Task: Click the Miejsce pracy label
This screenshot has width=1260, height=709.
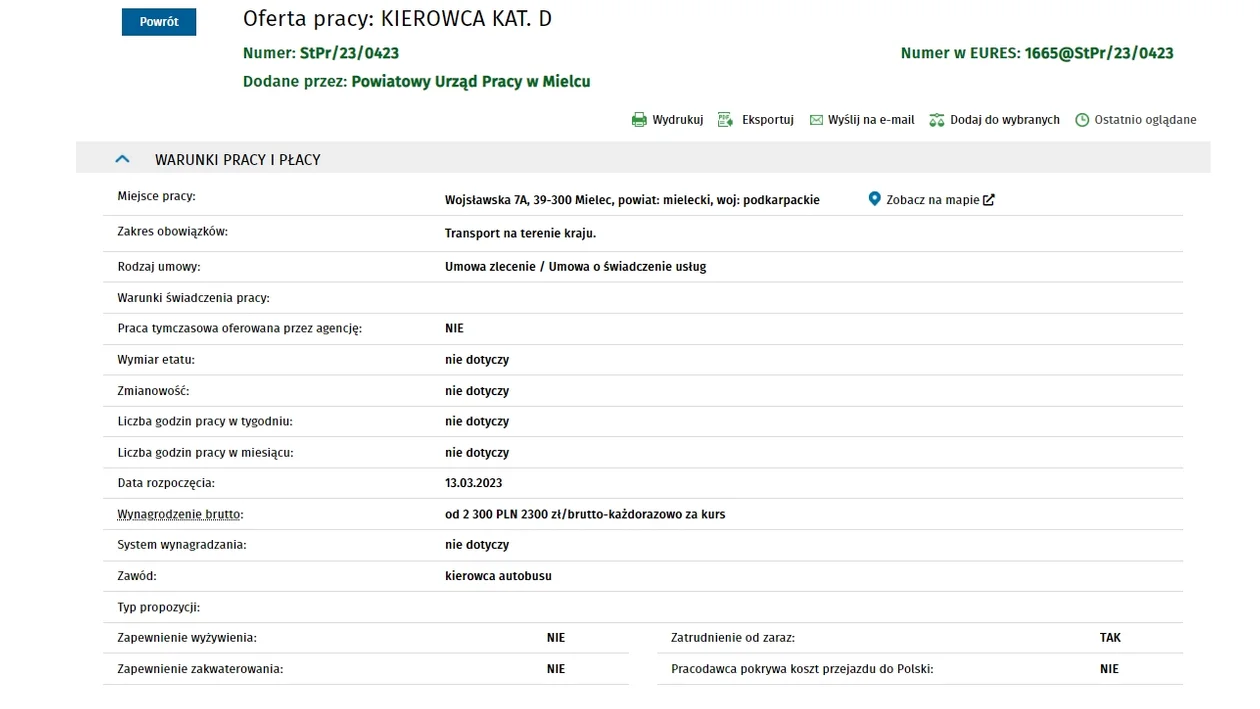Action: [156, 196]
